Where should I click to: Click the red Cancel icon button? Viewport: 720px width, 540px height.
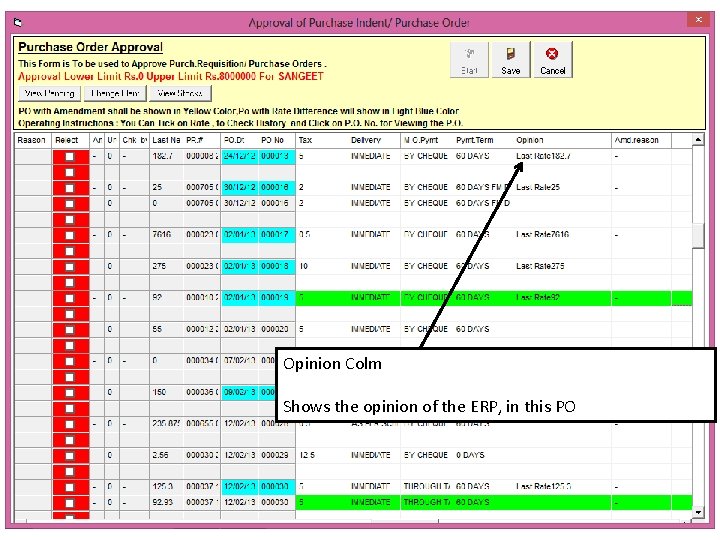552,60
